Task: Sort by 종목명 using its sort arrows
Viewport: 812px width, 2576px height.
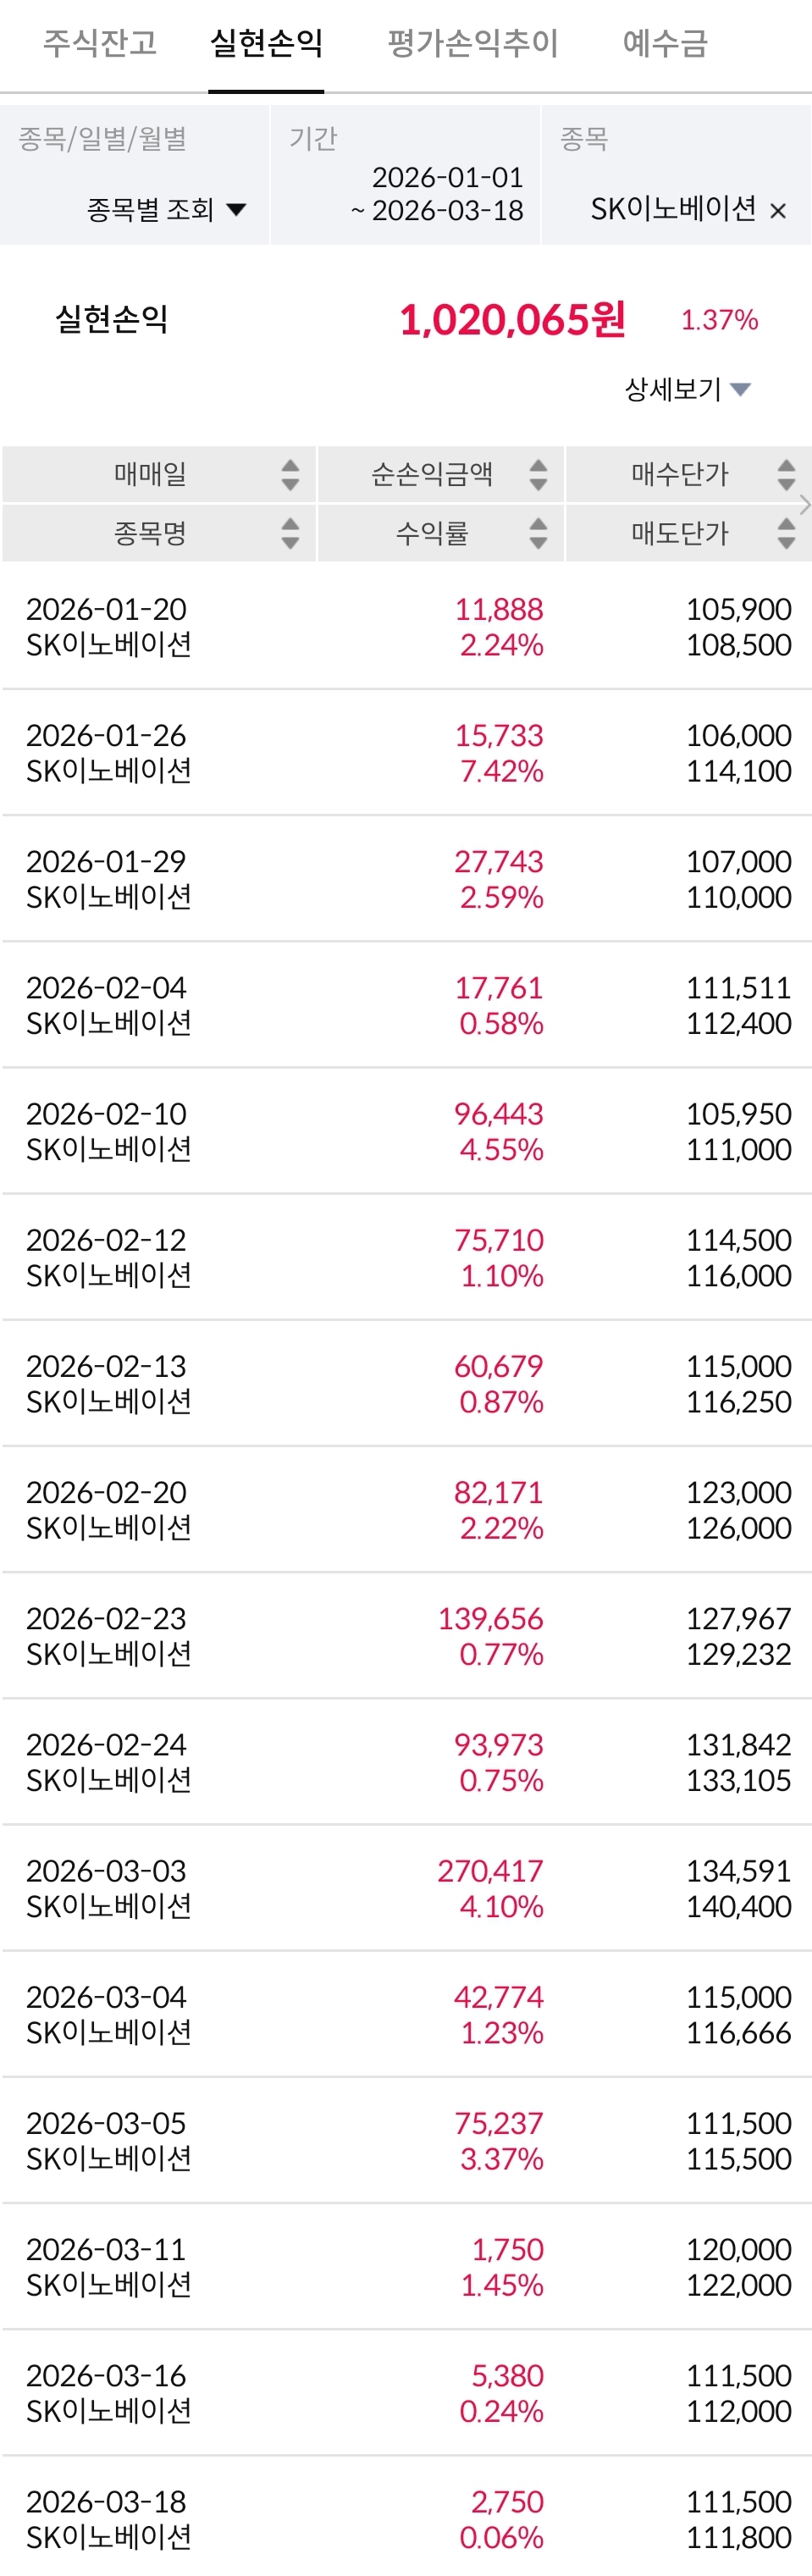Action: pyautogui.click(x=290, y=533)
